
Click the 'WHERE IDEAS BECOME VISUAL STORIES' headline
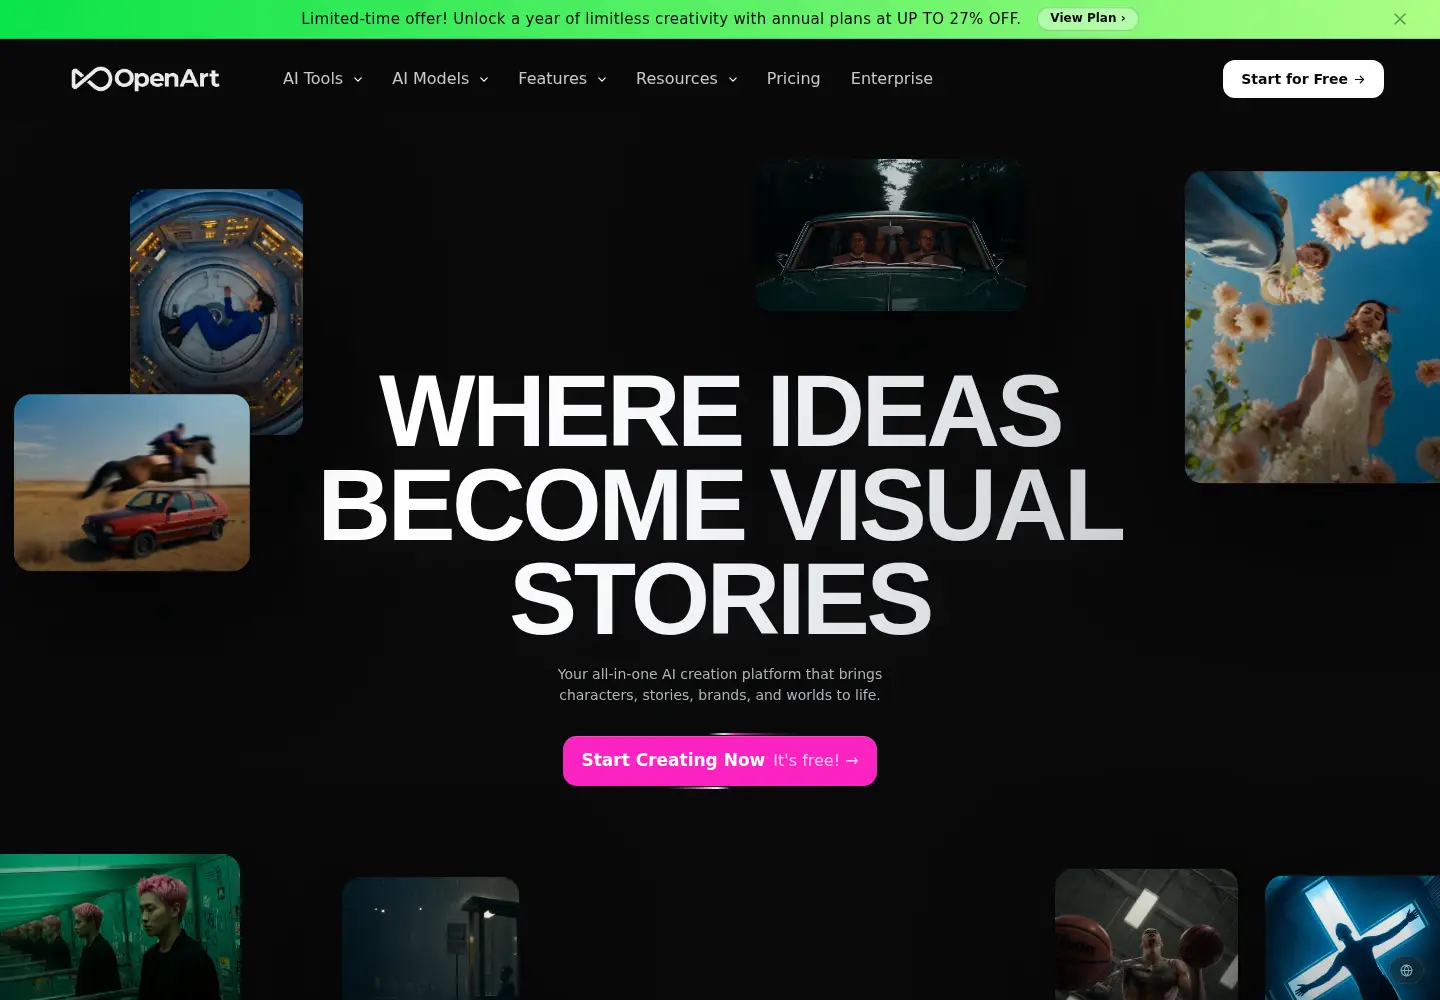point(720,505)
